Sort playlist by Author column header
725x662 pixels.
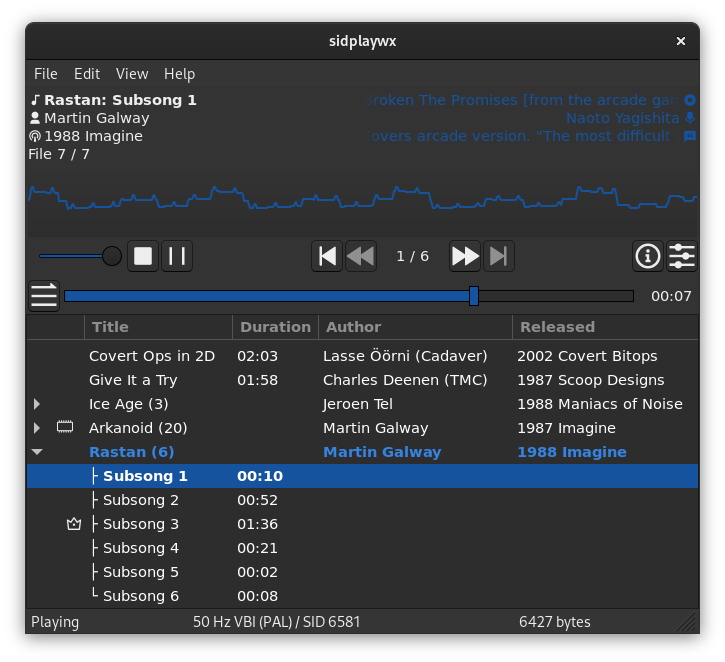[415, 327]
